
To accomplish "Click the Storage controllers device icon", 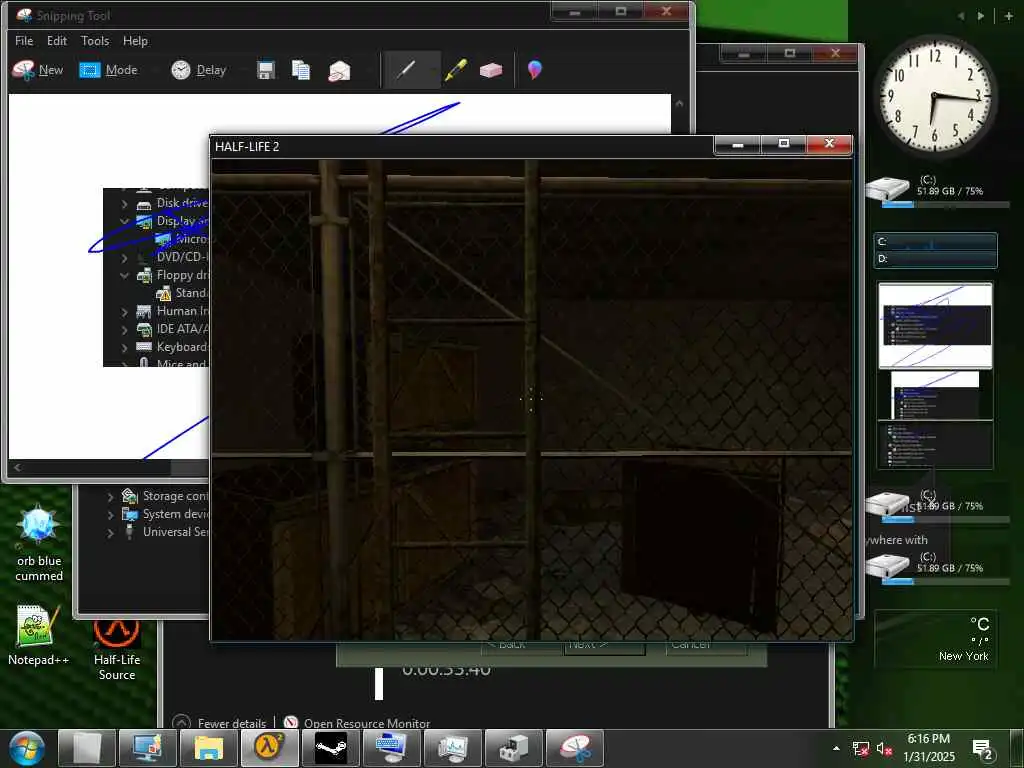I will (129, 496).
